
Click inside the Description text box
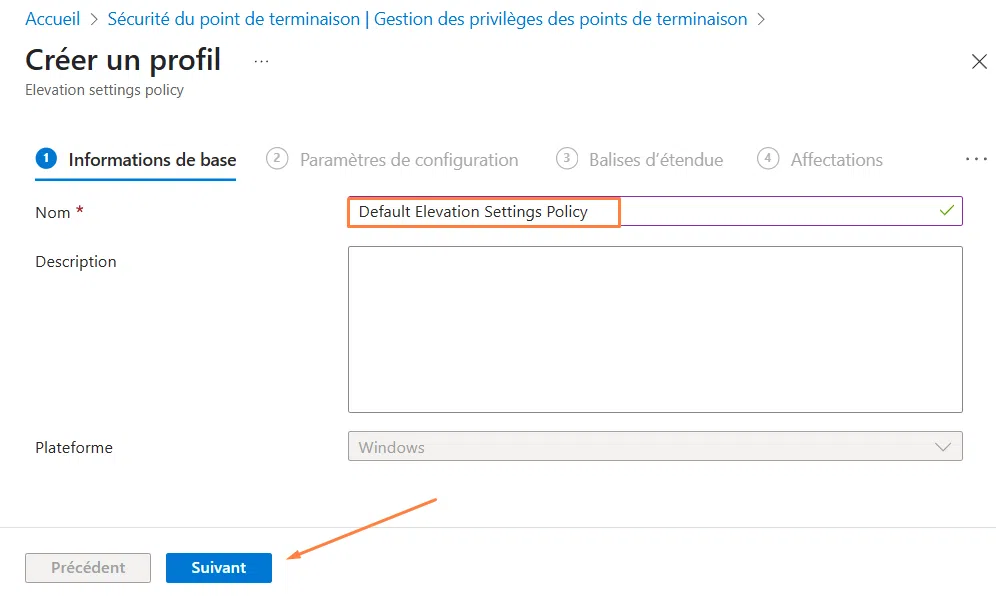point(655,328)
